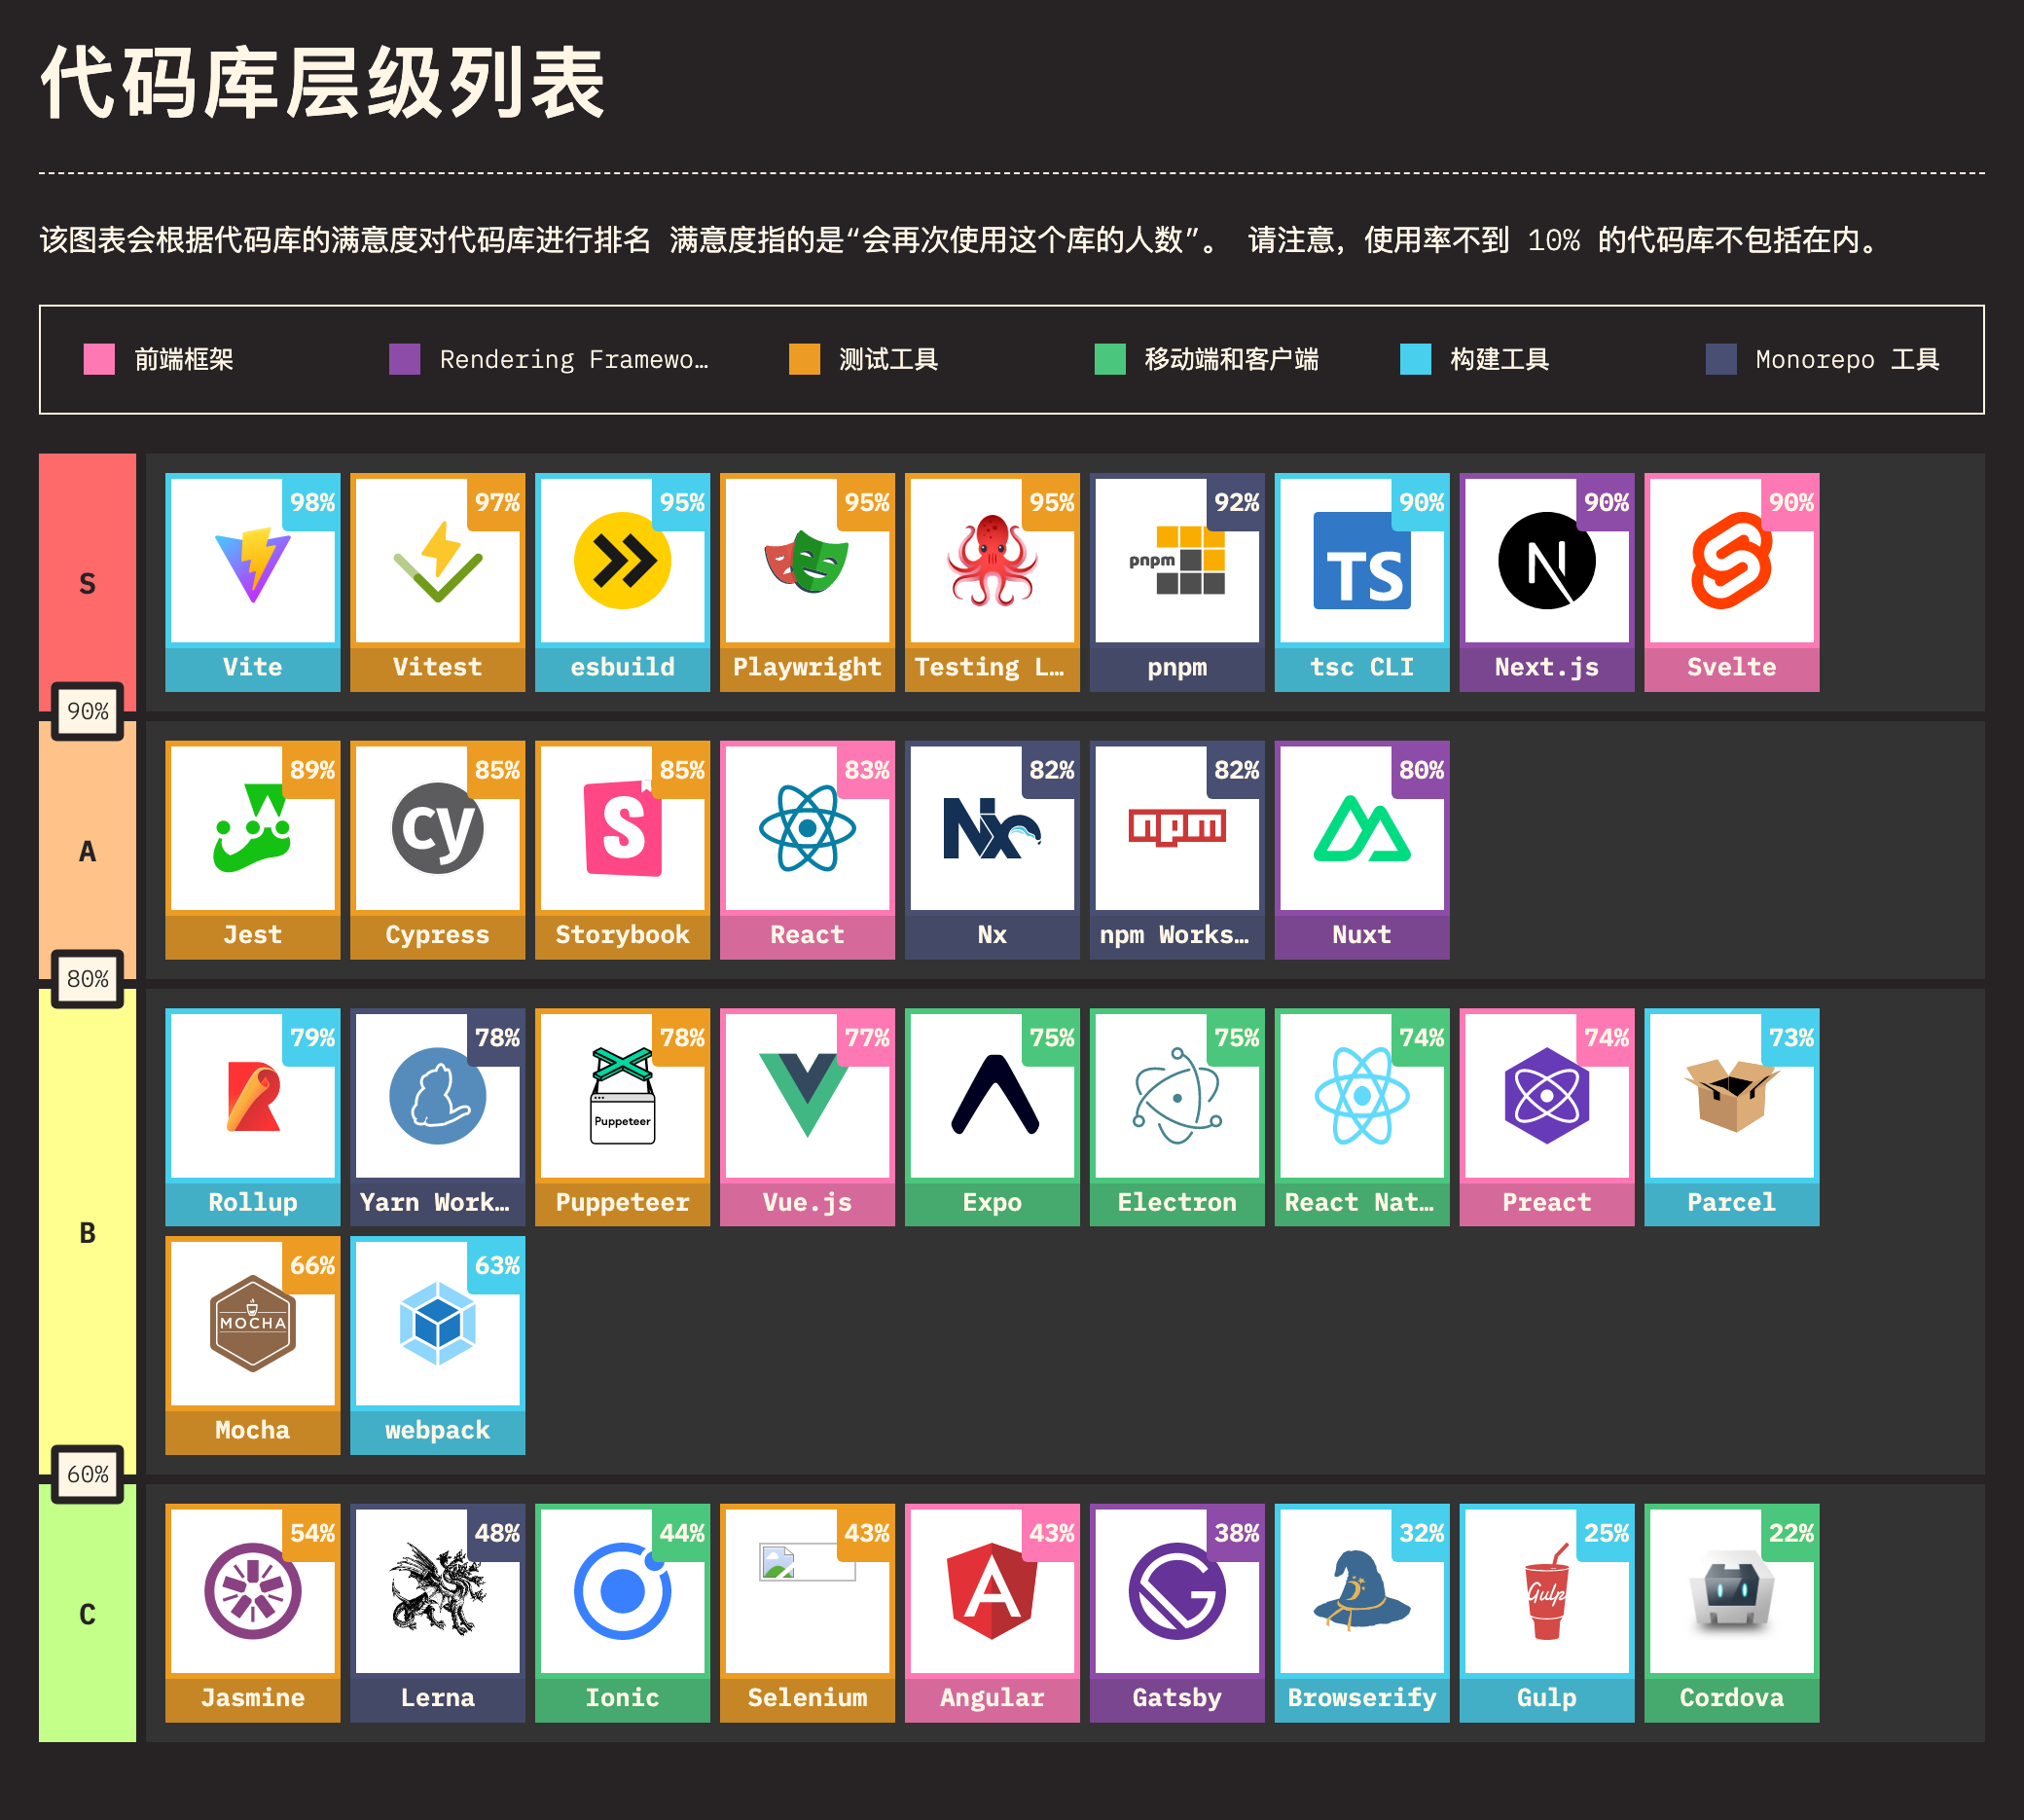Click the 90% threshold marker

pyautogui.click(x=87, y=712)
